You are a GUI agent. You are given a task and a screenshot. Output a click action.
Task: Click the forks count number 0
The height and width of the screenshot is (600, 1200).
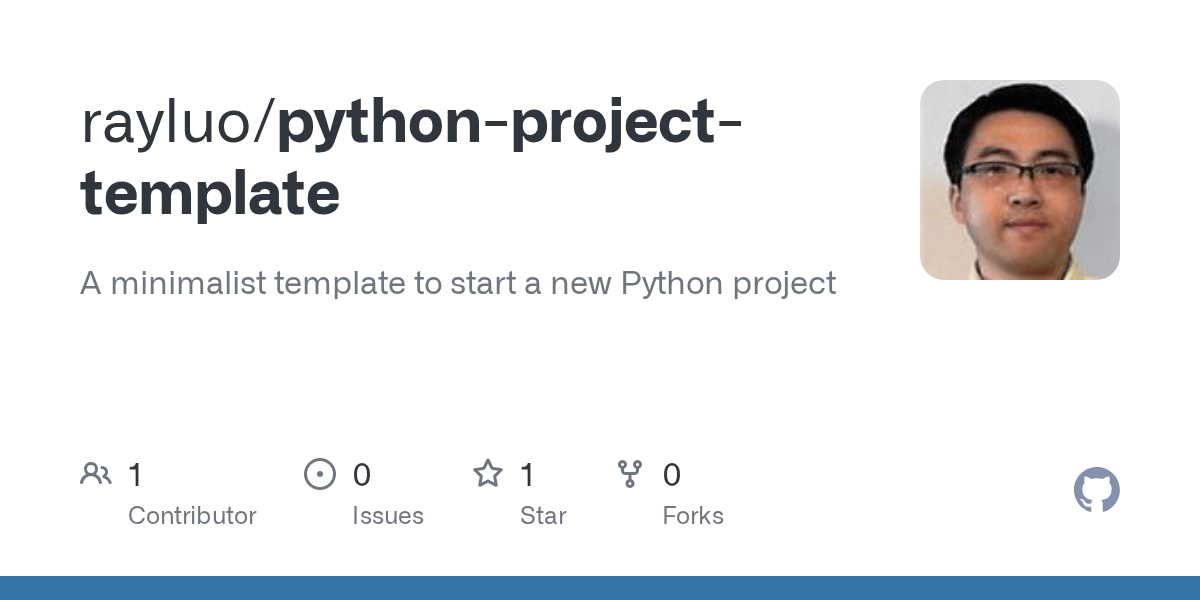tap(672, 475)
